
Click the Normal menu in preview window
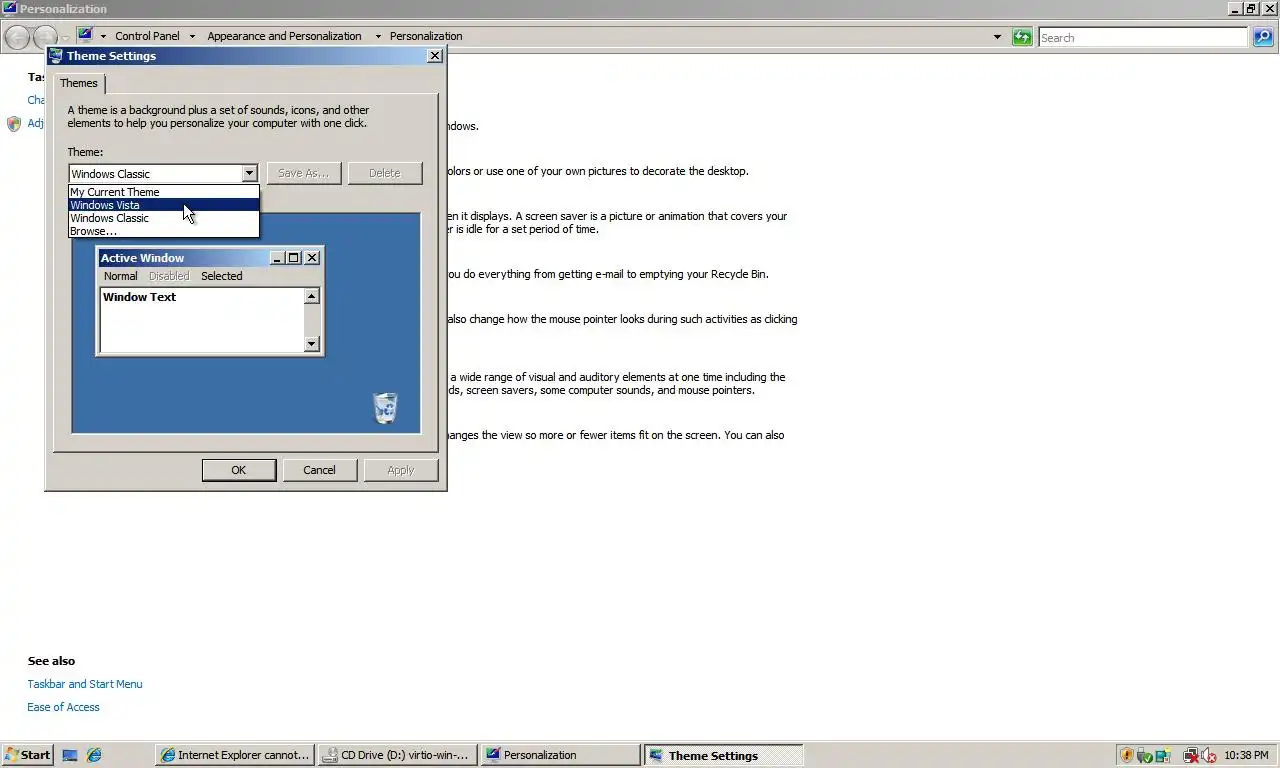(x=121, y=276)
